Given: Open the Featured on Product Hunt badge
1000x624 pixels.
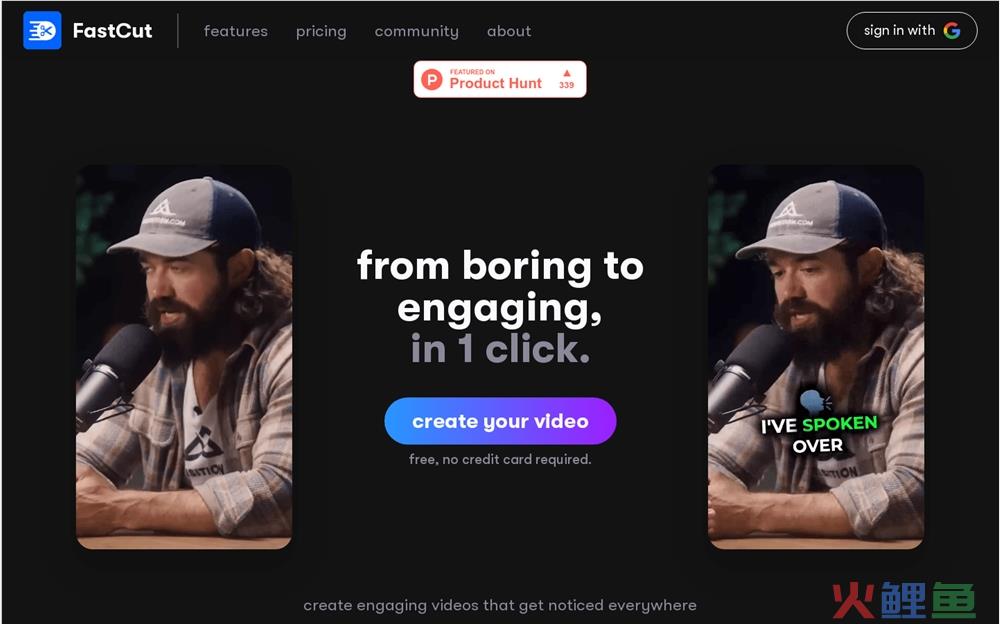Looking at the screenshot, I should pyautogui.click(x=499, y=79).
